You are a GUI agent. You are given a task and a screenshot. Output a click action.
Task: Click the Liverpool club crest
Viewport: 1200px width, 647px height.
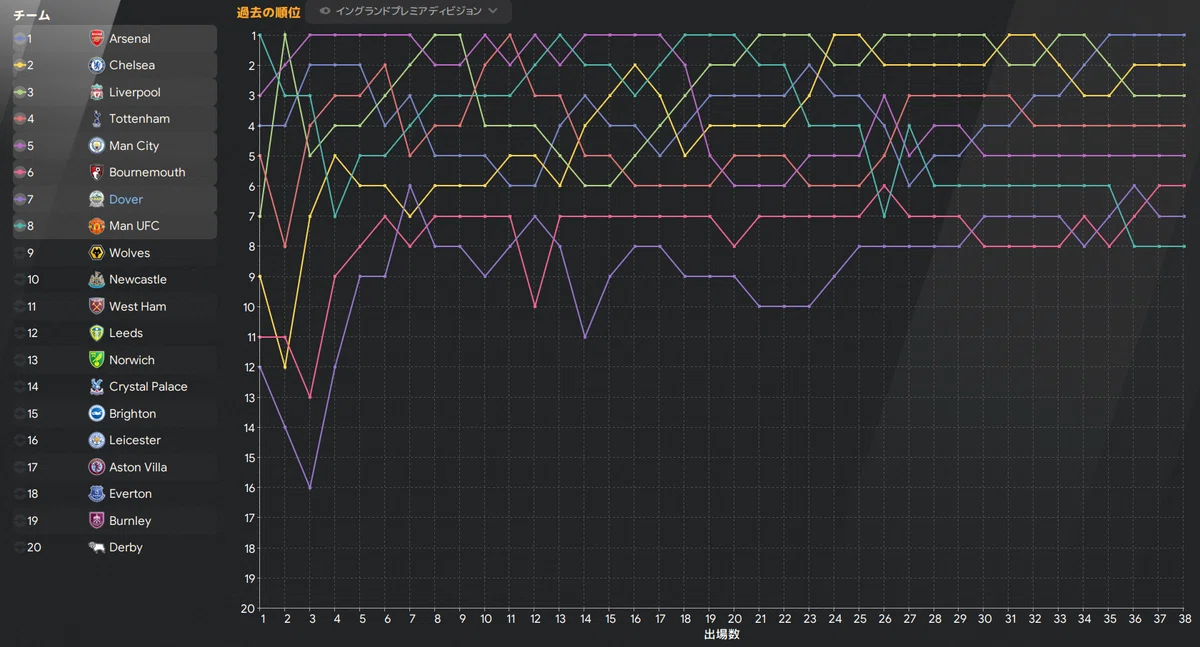point(97,92)
